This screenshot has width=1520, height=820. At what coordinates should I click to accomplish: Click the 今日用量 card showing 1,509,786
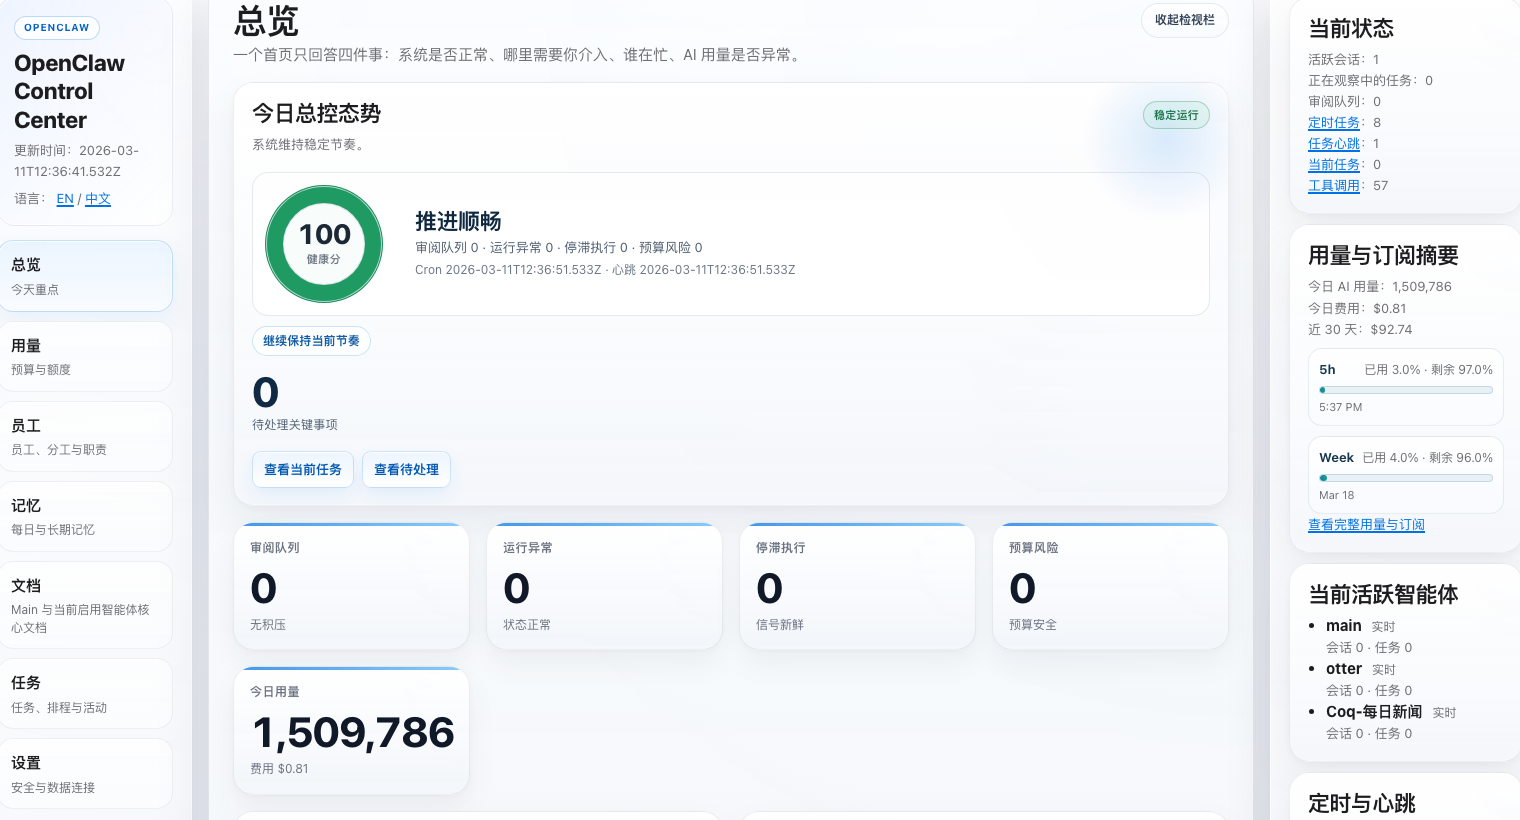click(x=352, y=730)
